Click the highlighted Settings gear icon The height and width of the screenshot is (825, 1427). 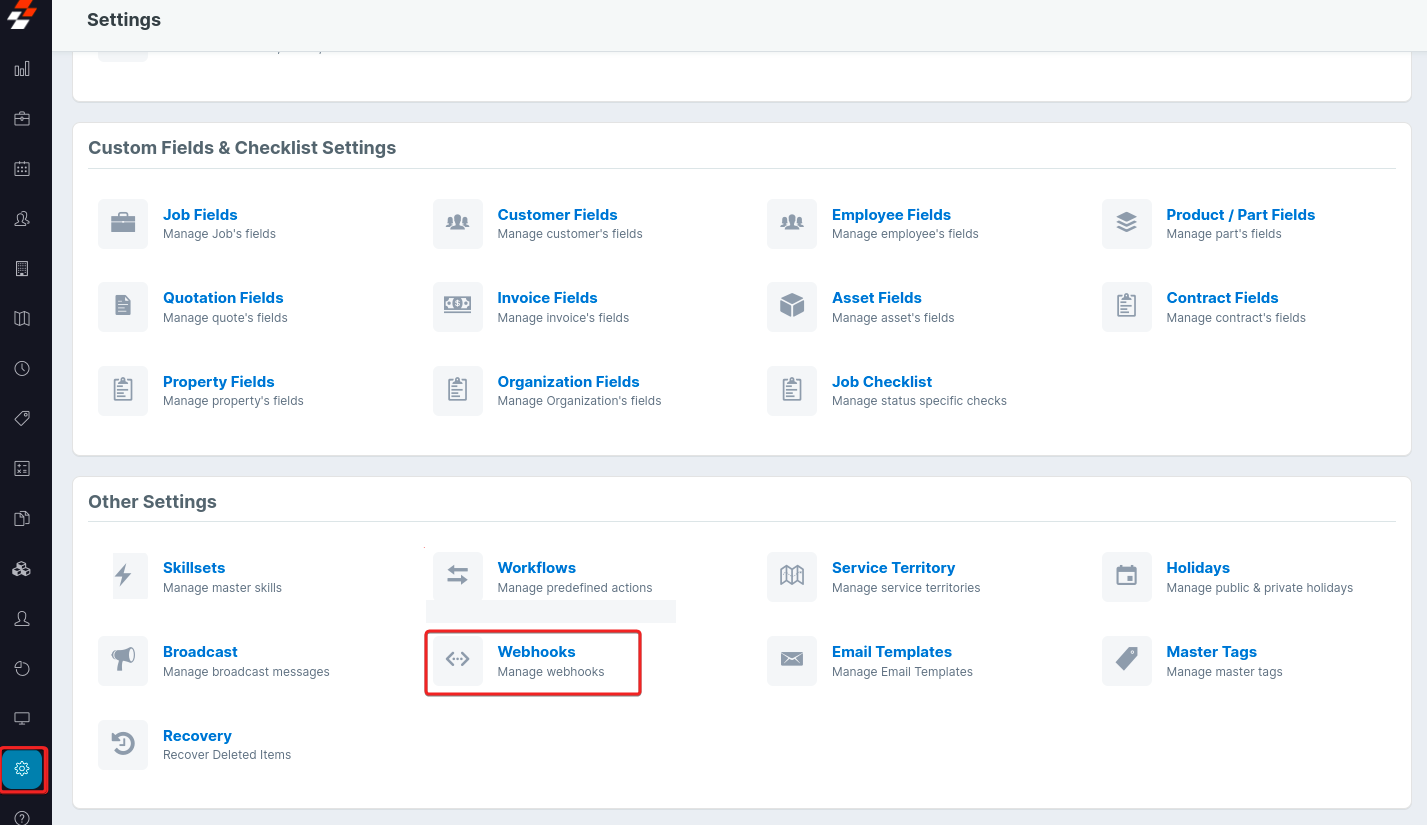click(22, 769)
